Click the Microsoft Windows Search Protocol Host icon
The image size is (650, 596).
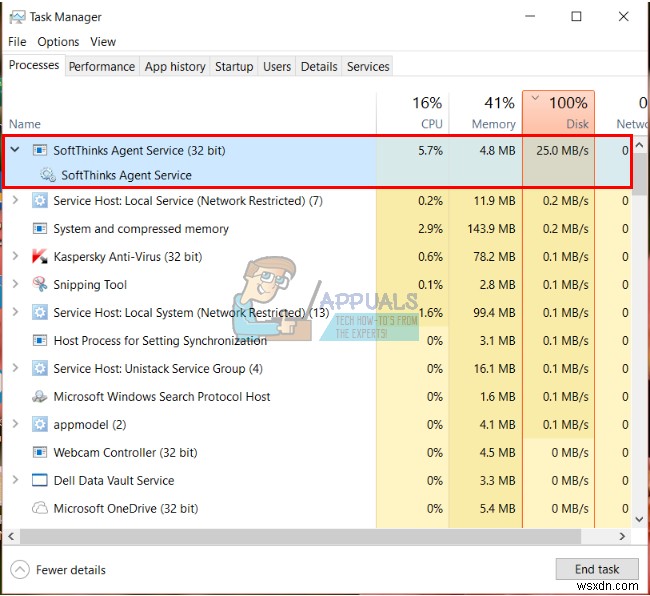[40, 397]
